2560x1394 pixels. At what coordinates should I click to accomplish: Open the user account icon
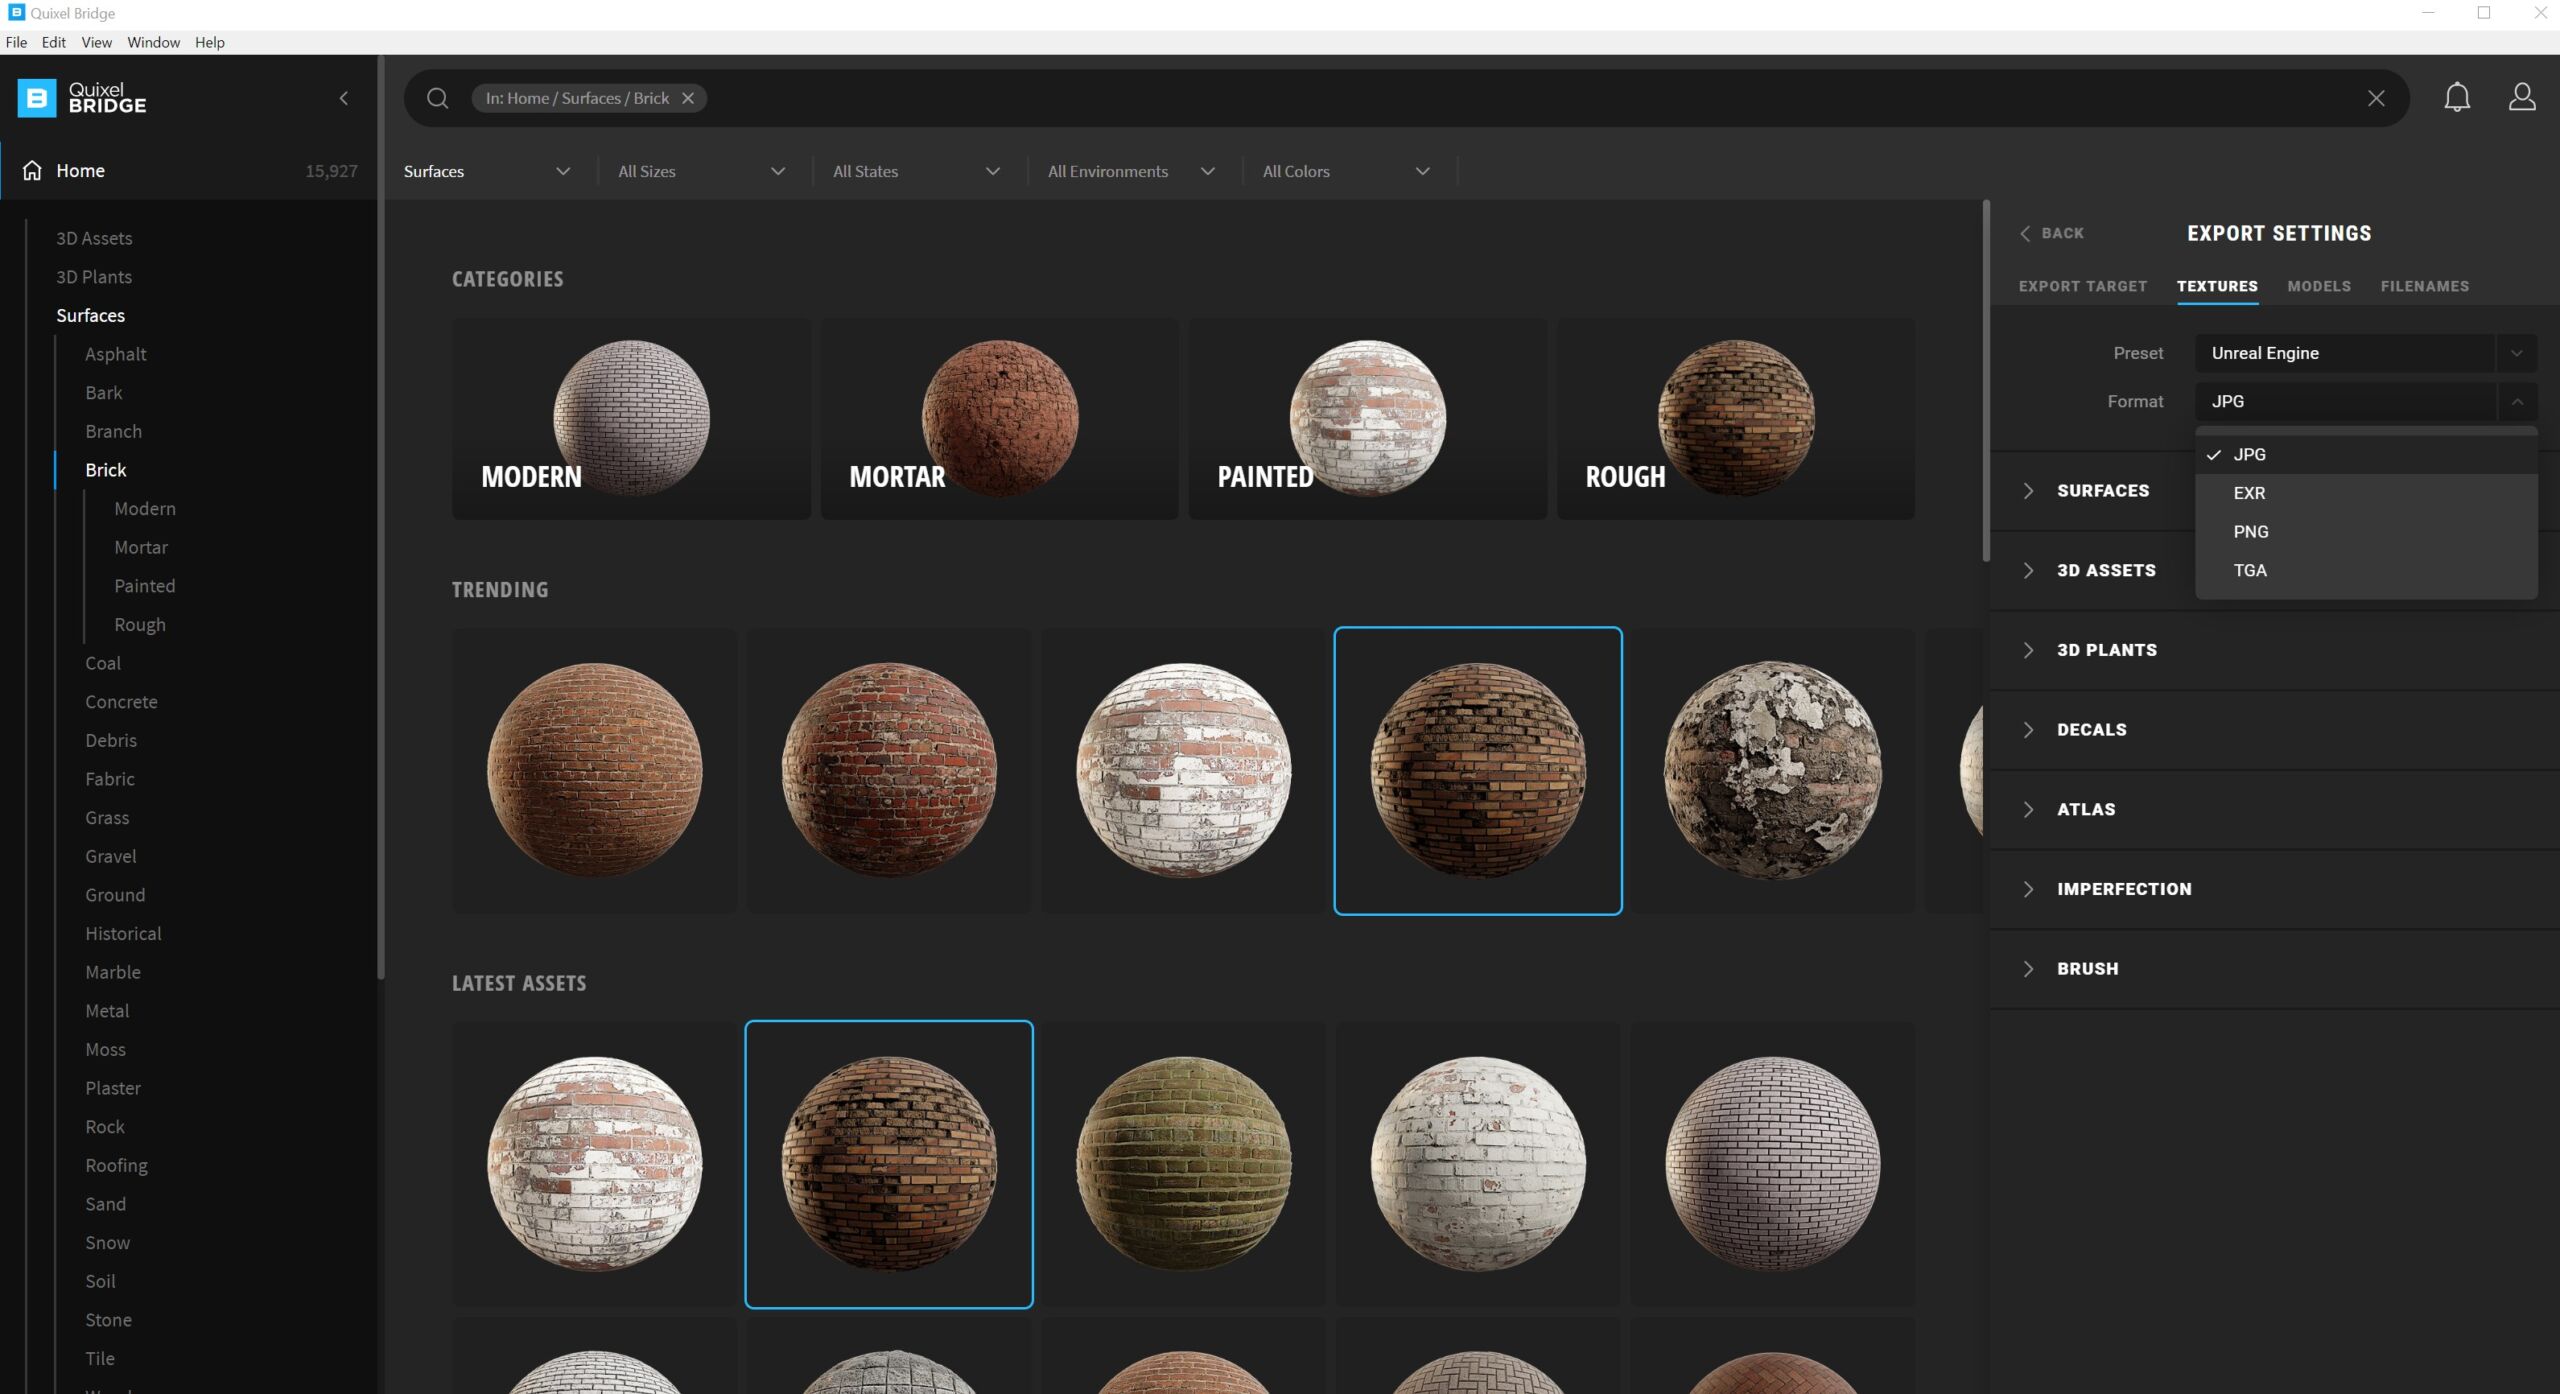[2522, 97]
